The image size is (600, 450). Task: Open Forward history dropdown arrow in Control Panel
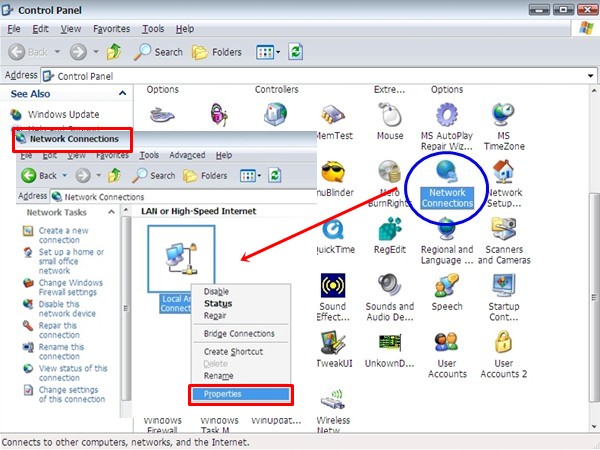point(96,52)
